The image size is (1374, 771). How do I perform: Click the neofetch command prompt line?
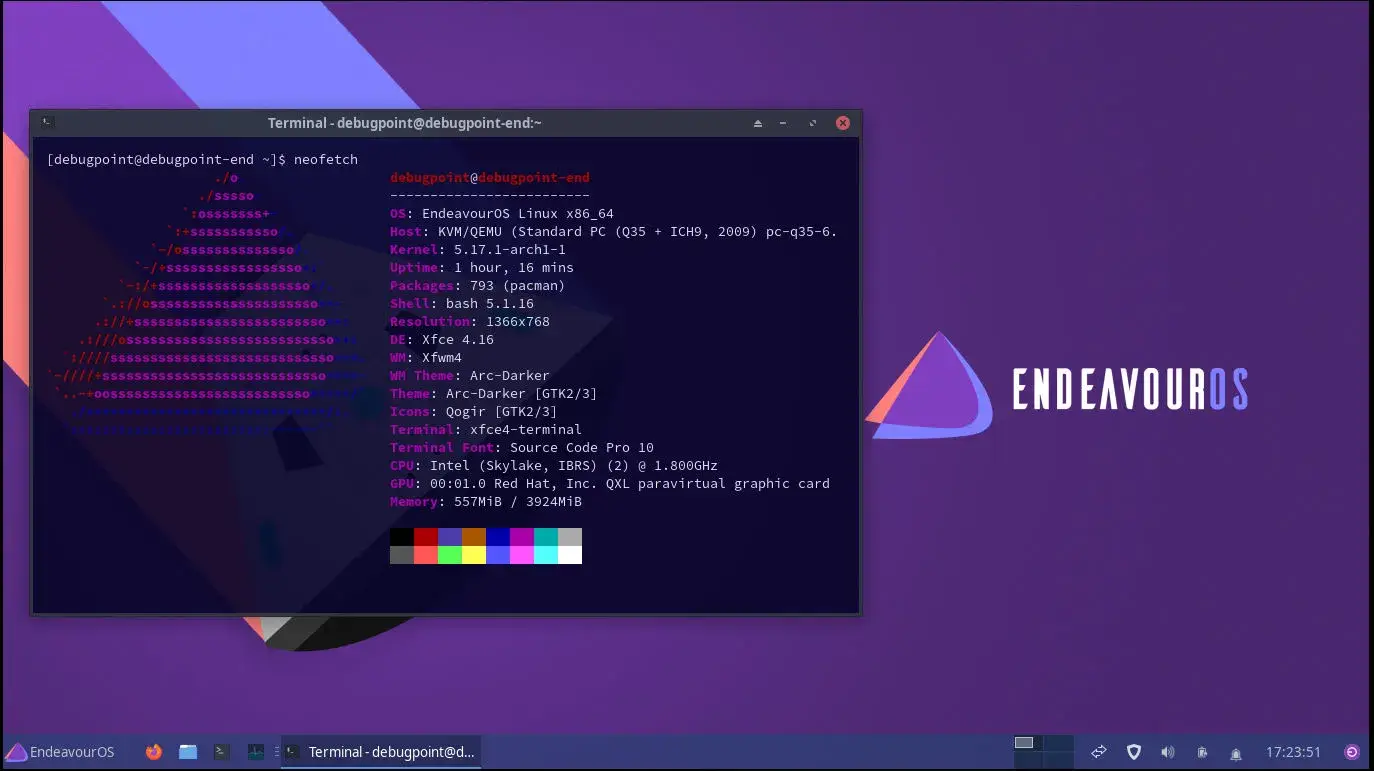coord(202,160)
